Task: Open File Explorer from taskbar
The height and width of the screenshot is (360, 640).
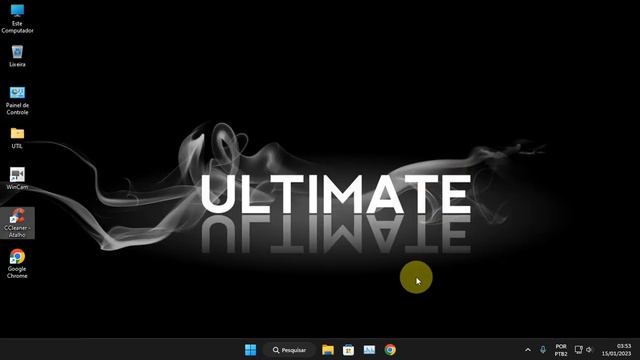Action: click(x=328, y=350)
